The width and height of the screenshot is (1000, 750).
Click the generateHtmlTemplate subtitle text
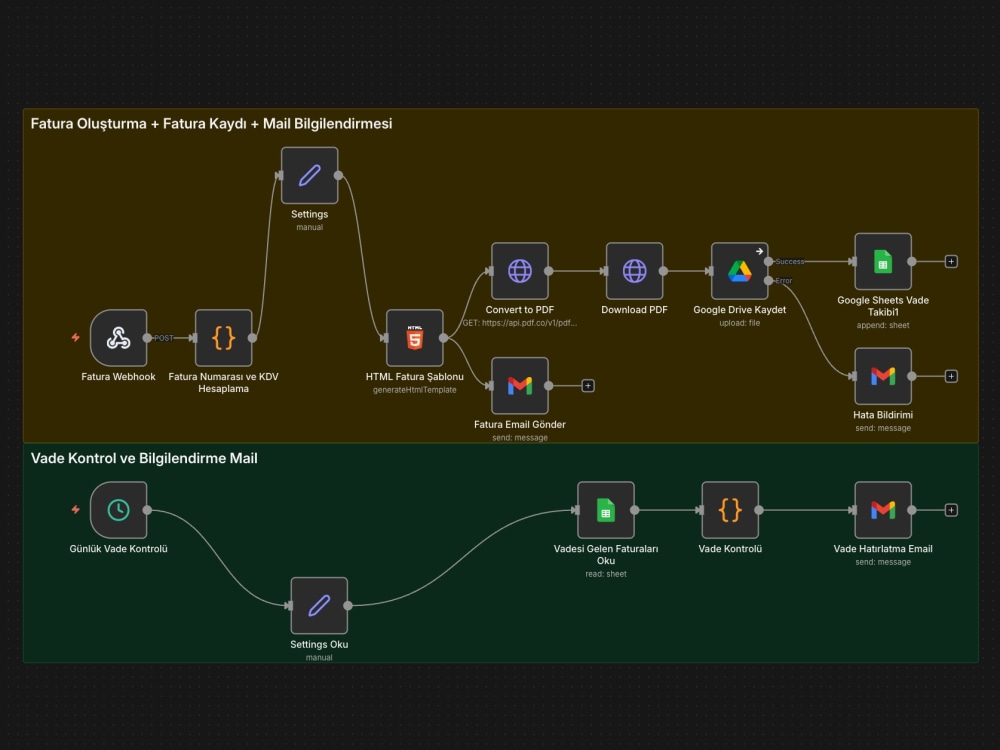[x=415, y=390]
